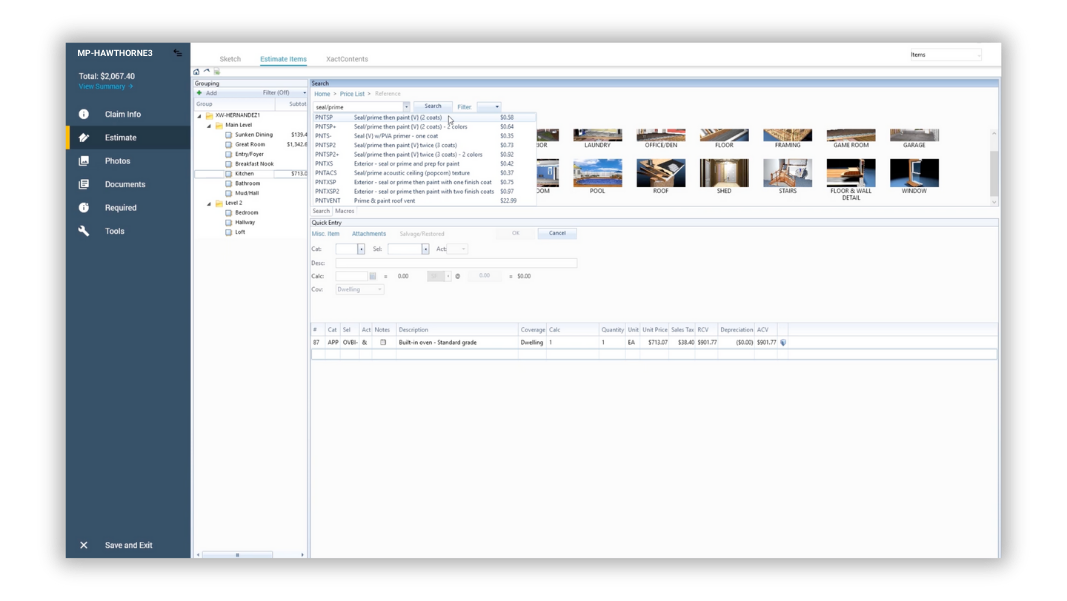
Task: Click the Search button
Action: click(434, 105)
